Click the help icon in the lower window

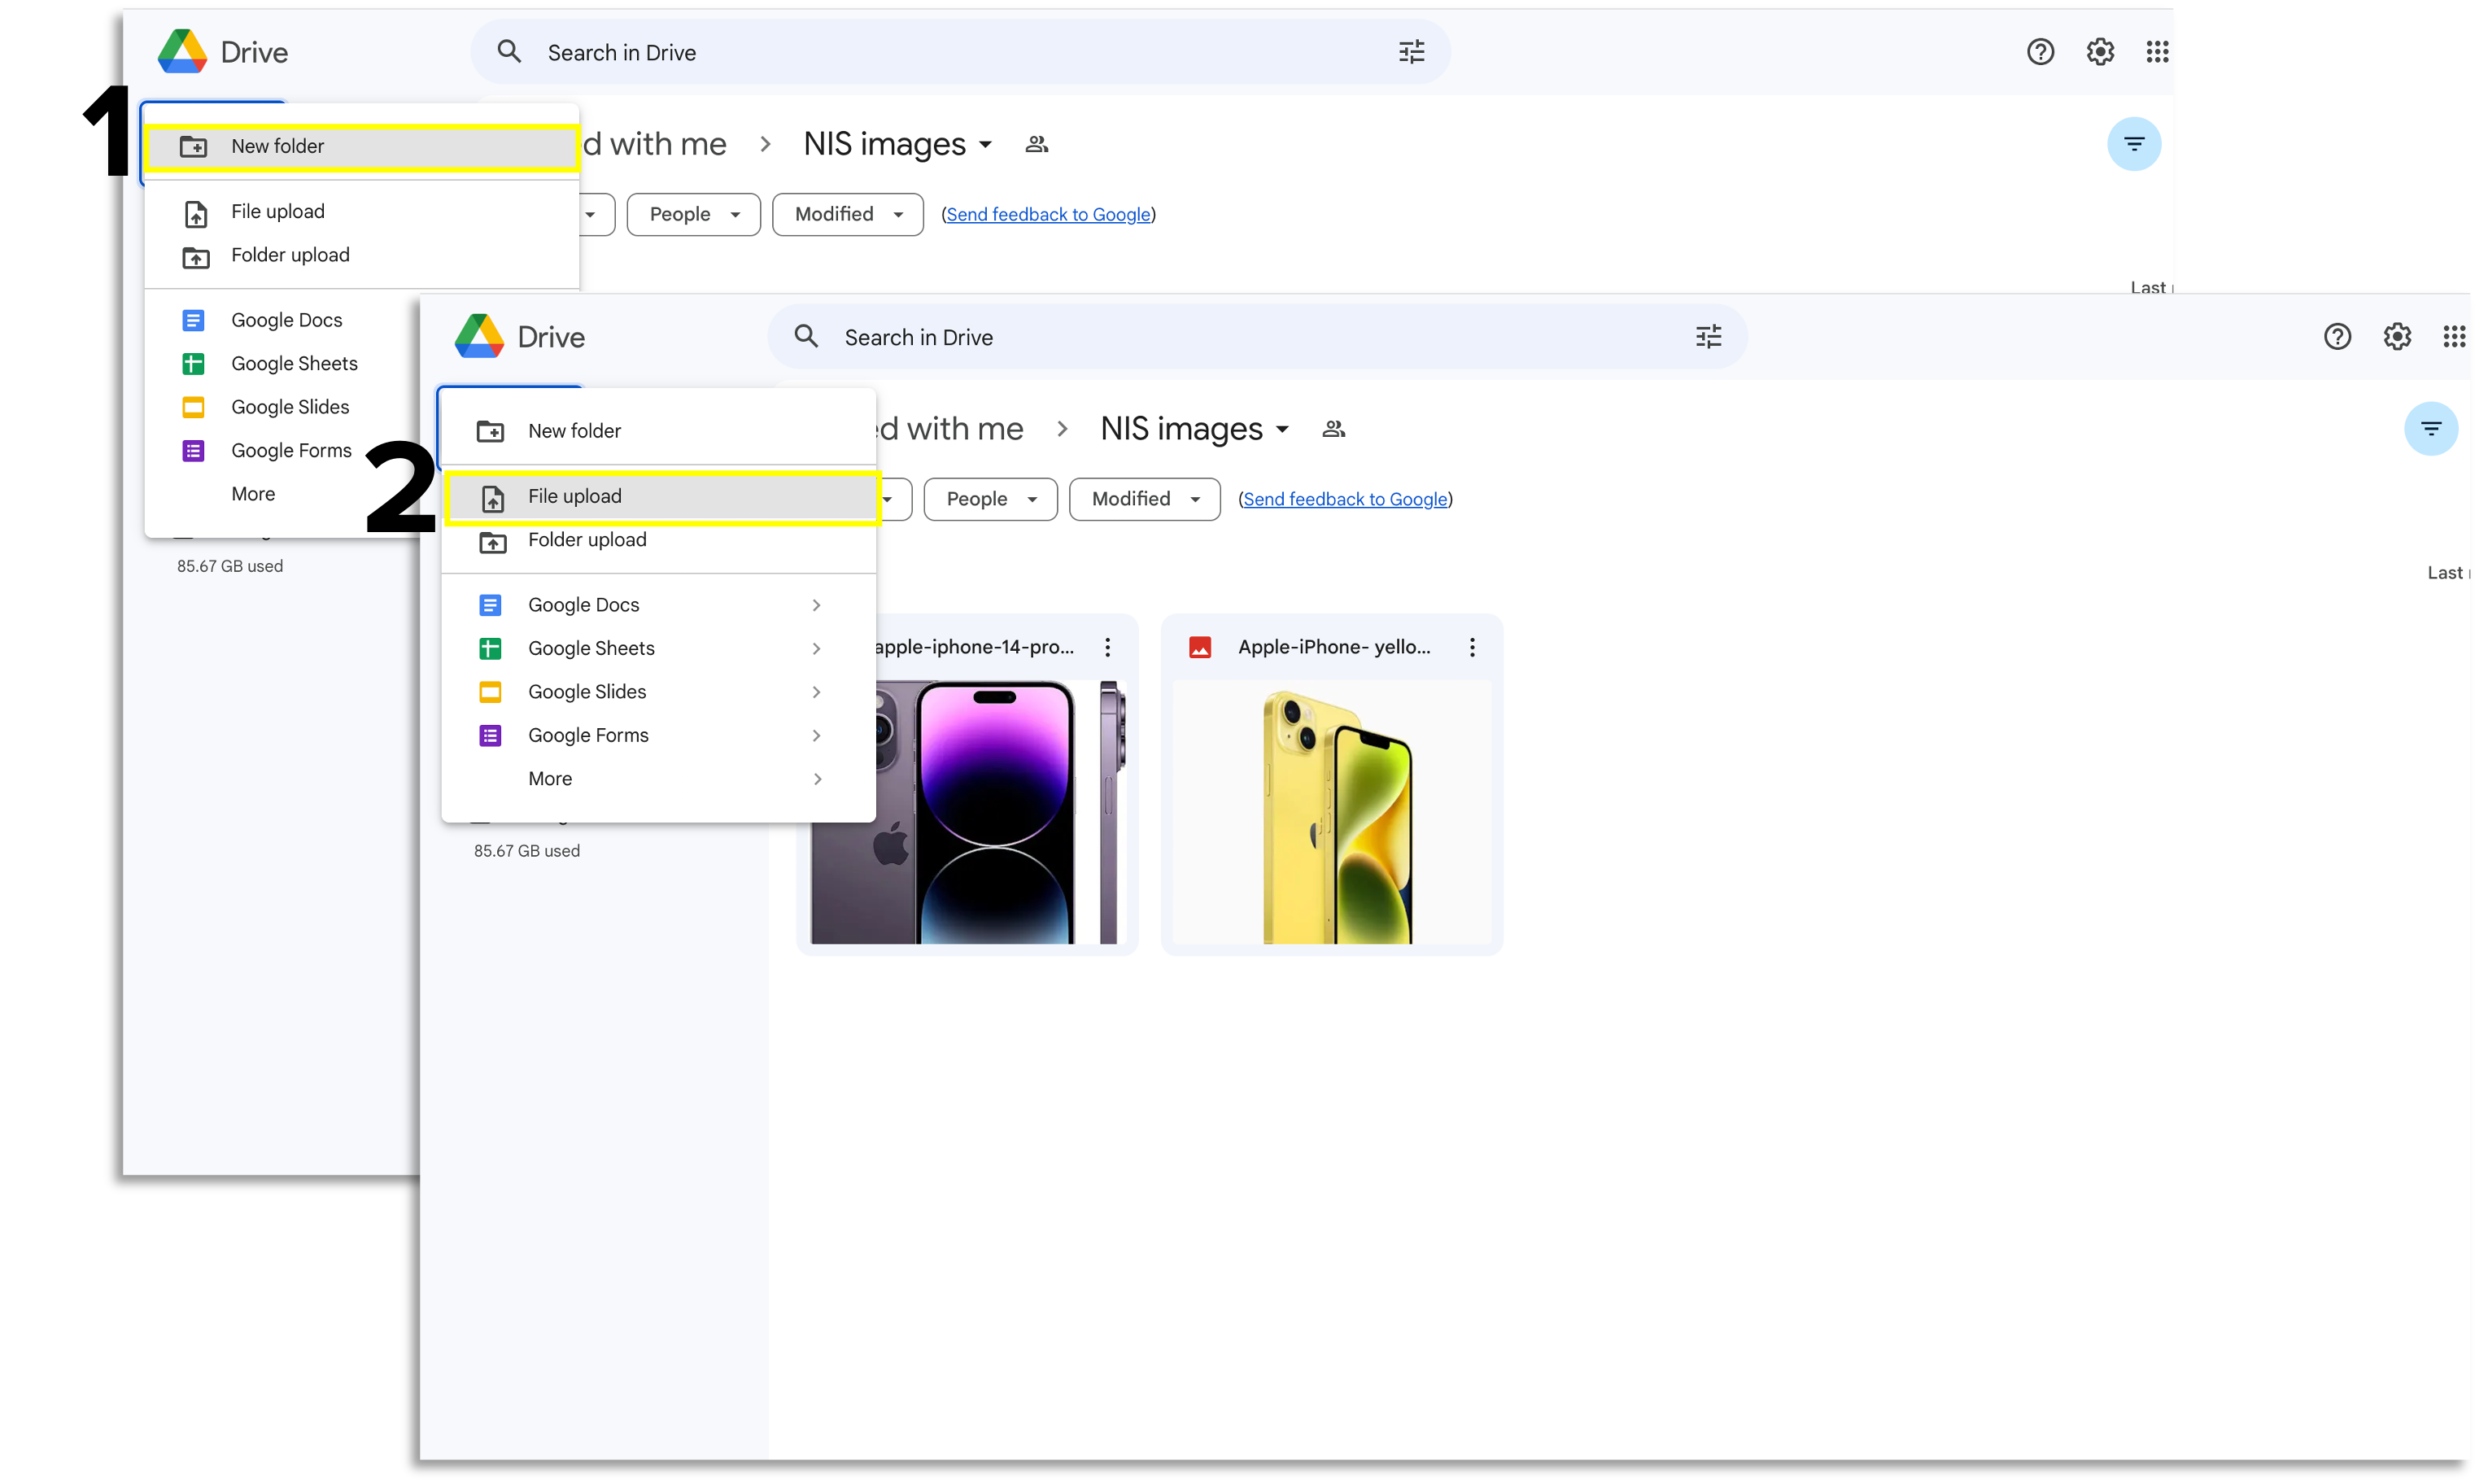(2337, 337)
